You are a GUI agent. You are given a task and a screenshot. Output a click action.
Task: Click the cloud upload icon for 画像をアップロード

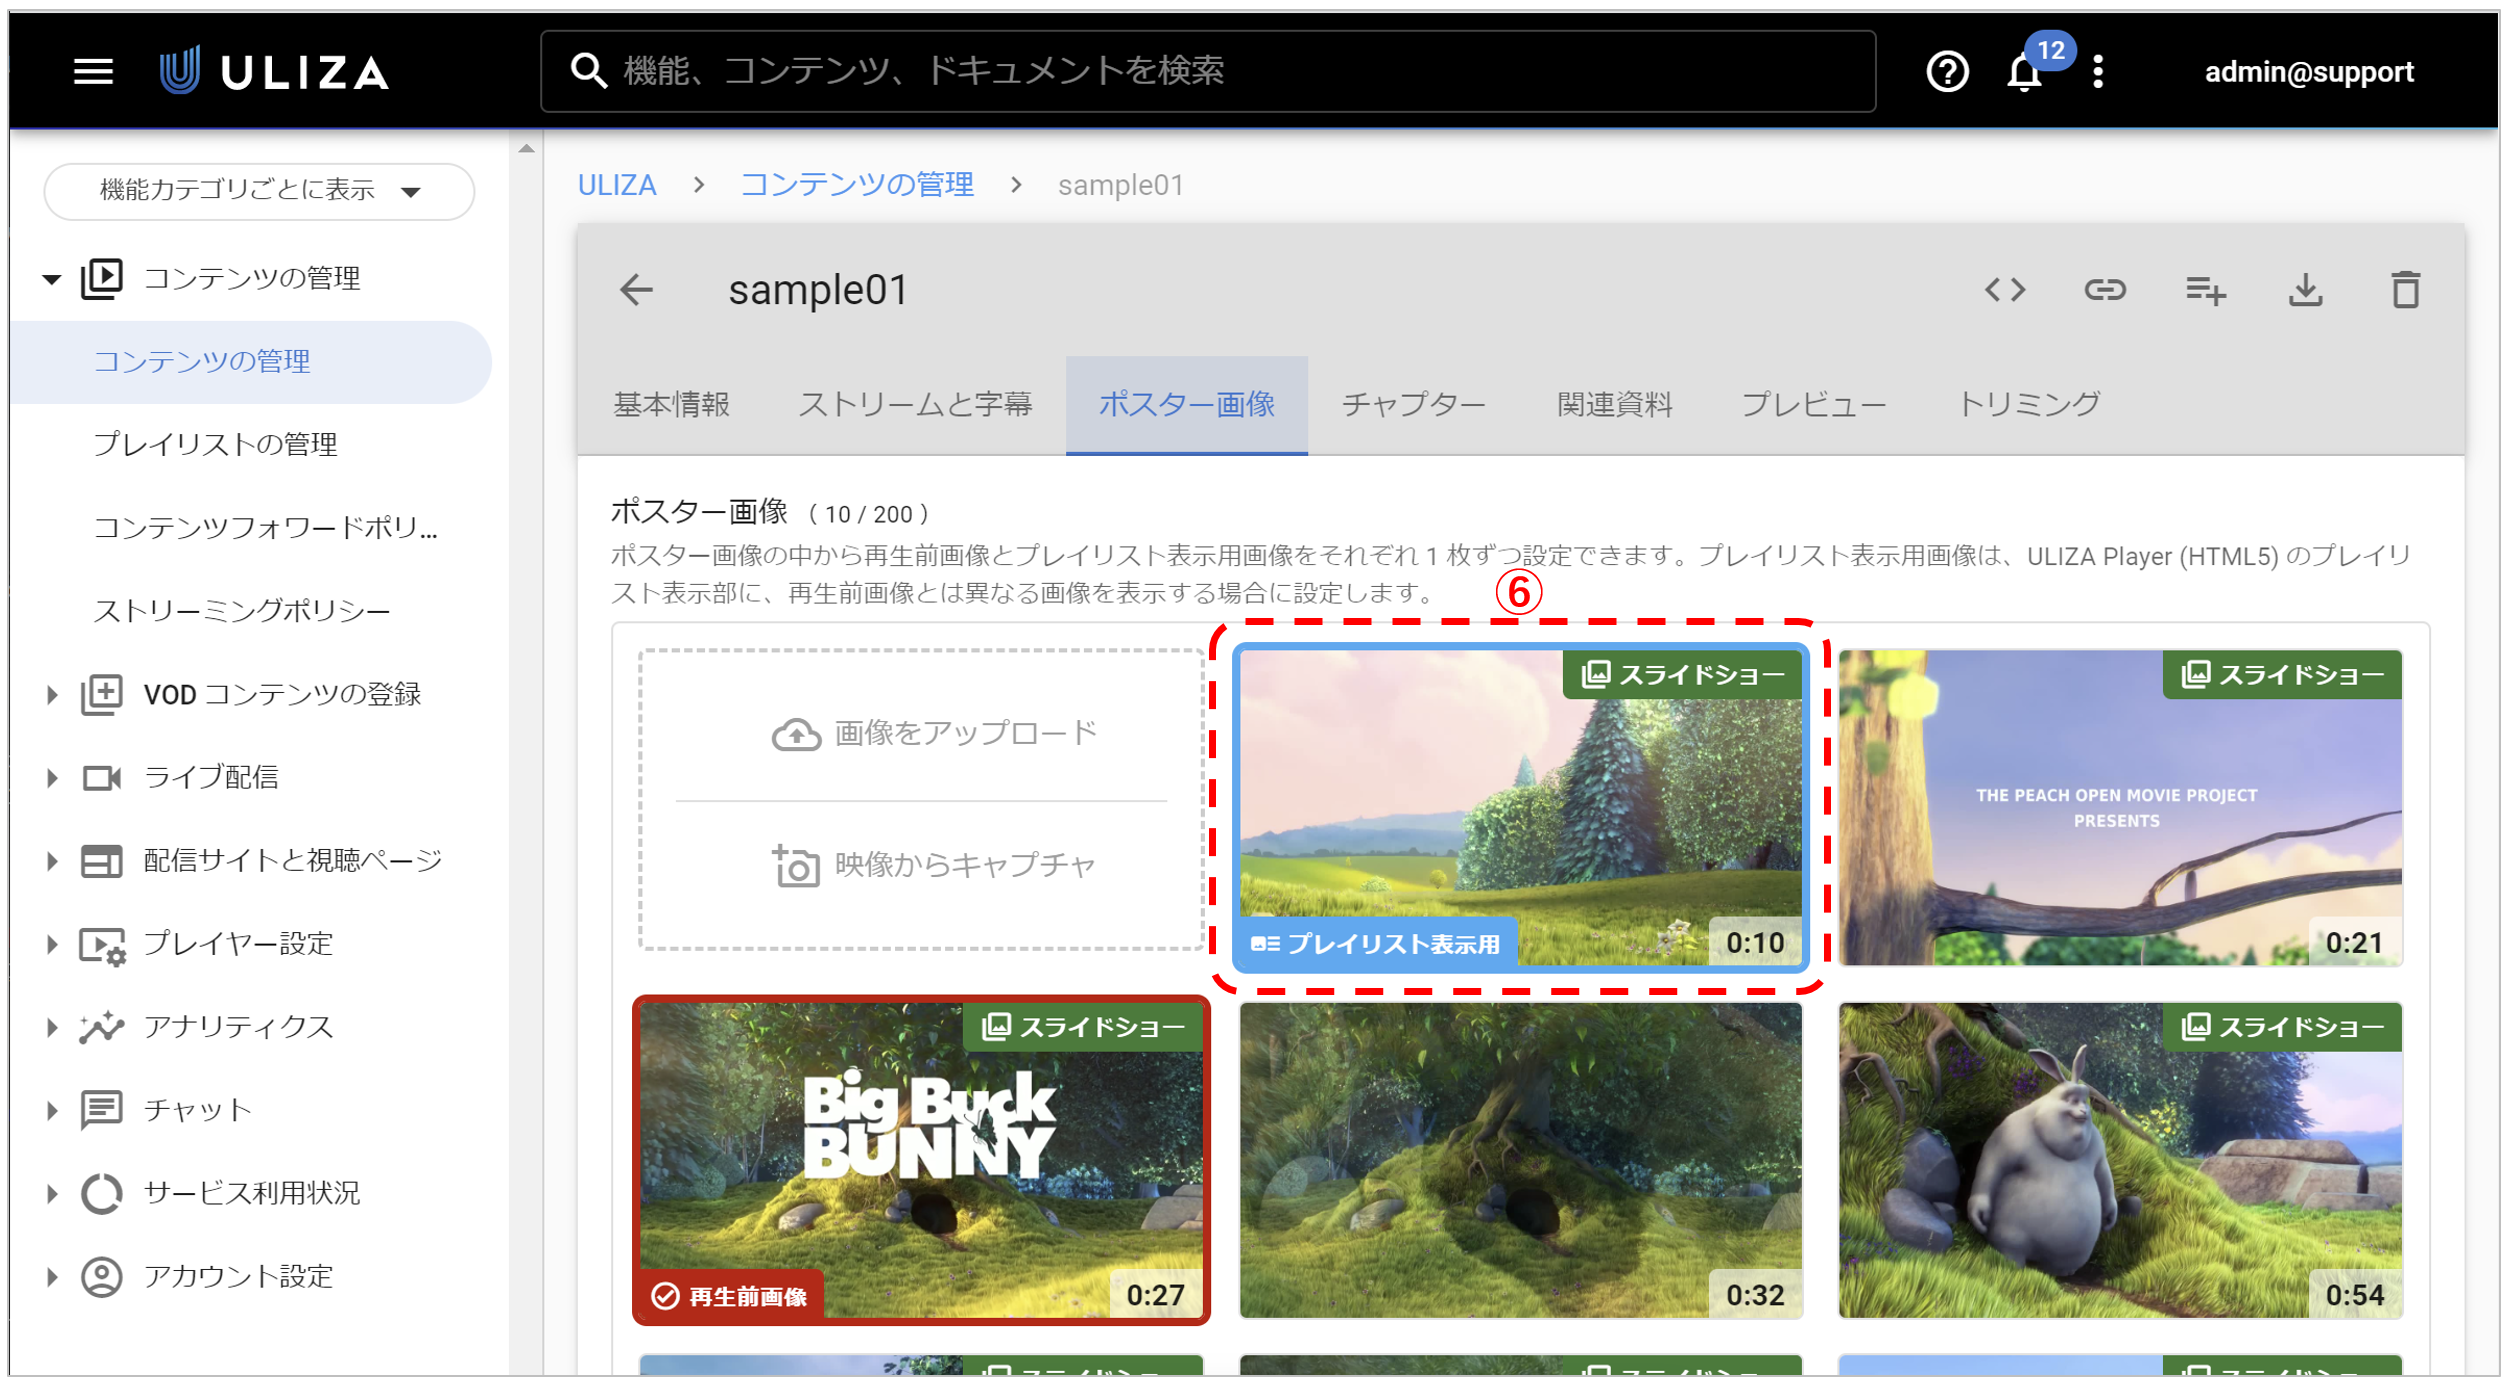pos(796,735)
